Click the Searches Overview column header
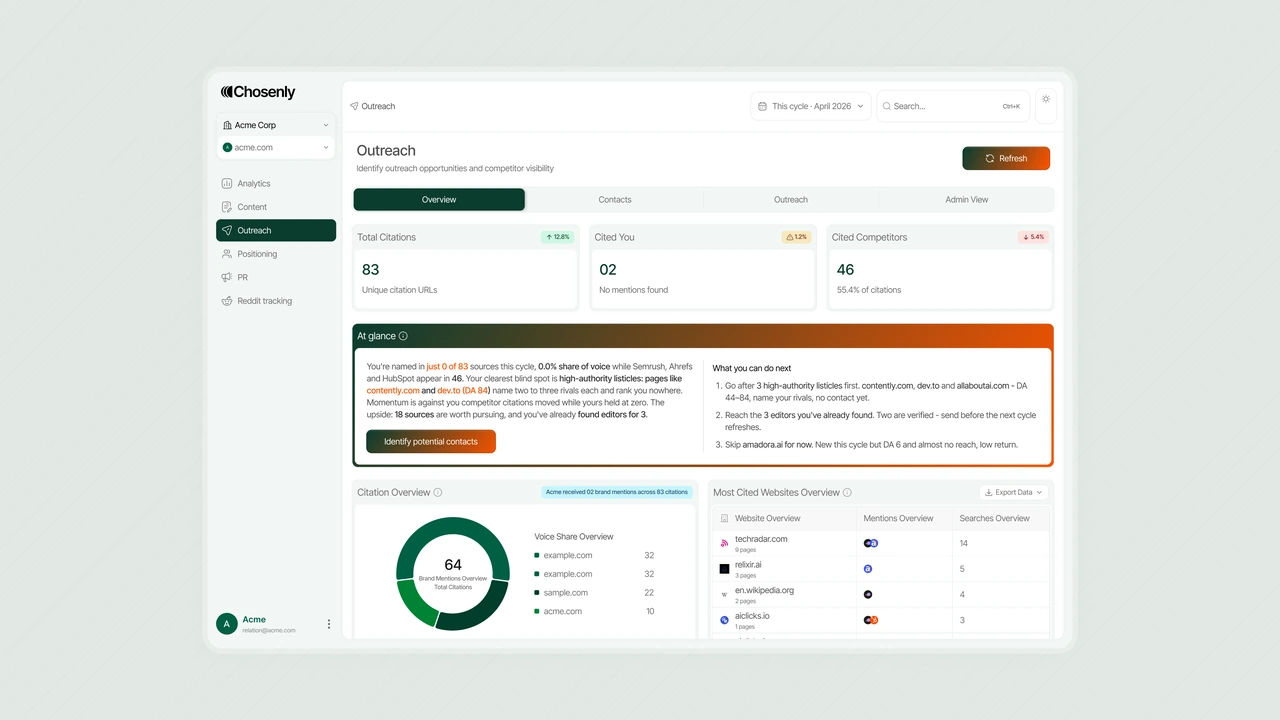 point(994,518)
